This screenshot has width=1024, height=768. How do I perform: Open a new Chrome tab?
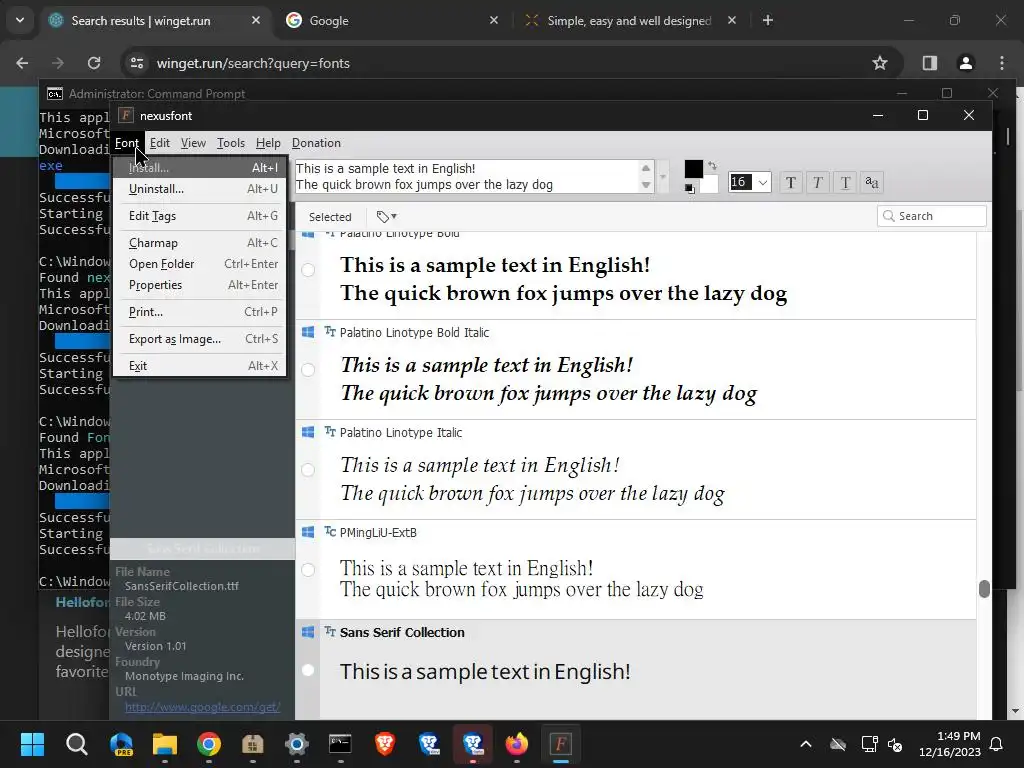click(x=768, y=20)
